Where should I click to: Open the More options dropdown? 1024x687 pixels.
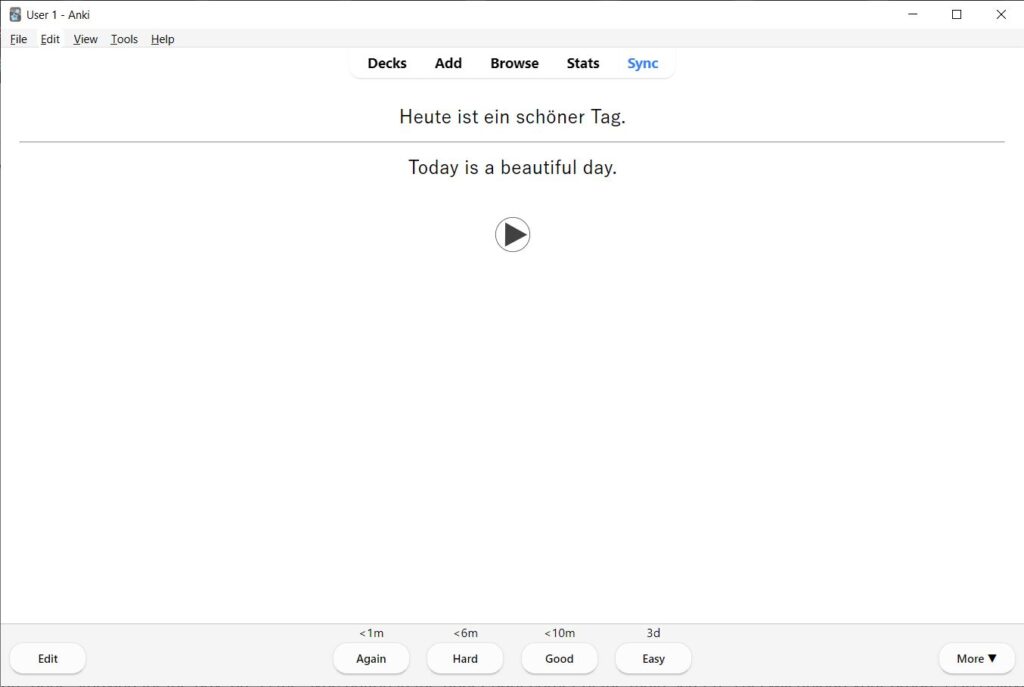pyautogui.click(x=976, y=658)
